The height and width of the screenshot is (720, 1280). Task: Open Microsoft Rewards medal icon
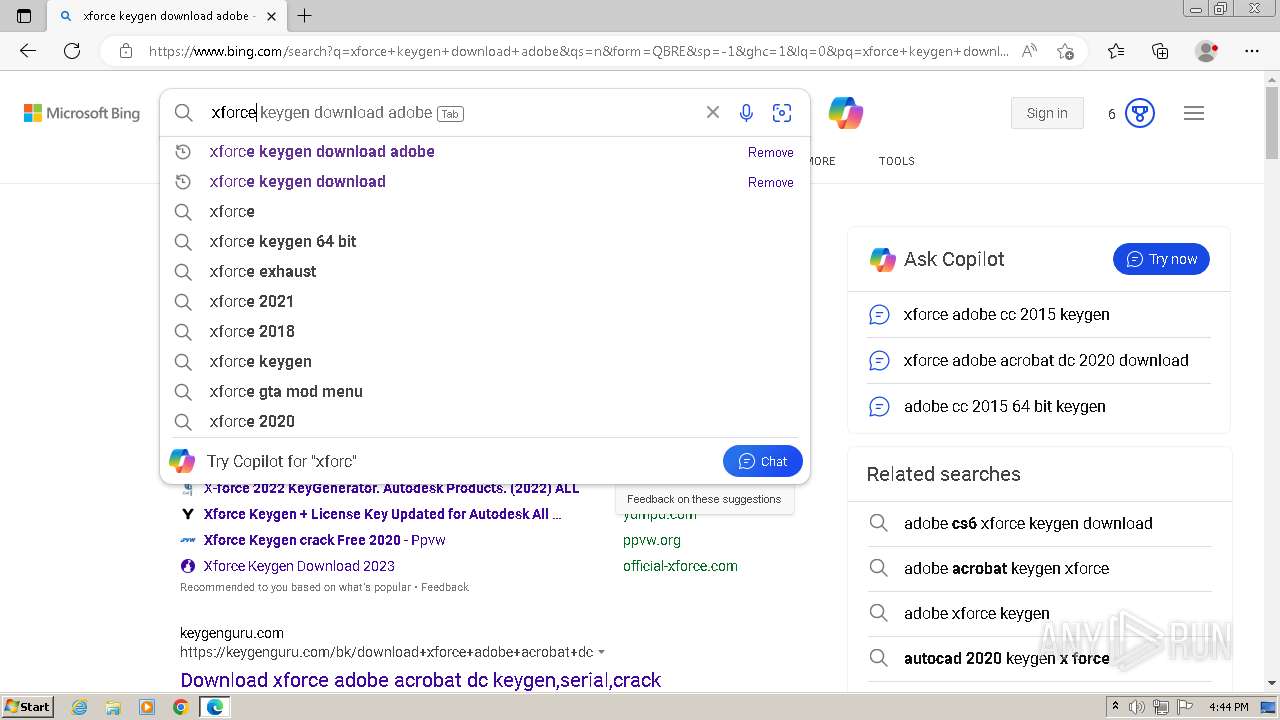click(1140, 113)
